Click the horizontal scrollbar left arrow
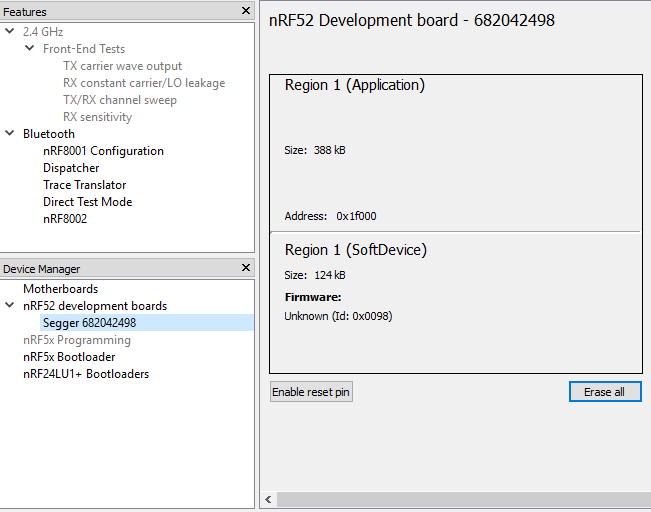 (x=268, y=500)
